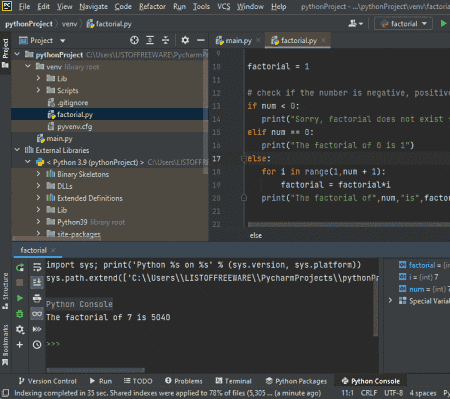Expand the Scripts folder
This screenshot has height=399, width=450.
tap(39, 90)
